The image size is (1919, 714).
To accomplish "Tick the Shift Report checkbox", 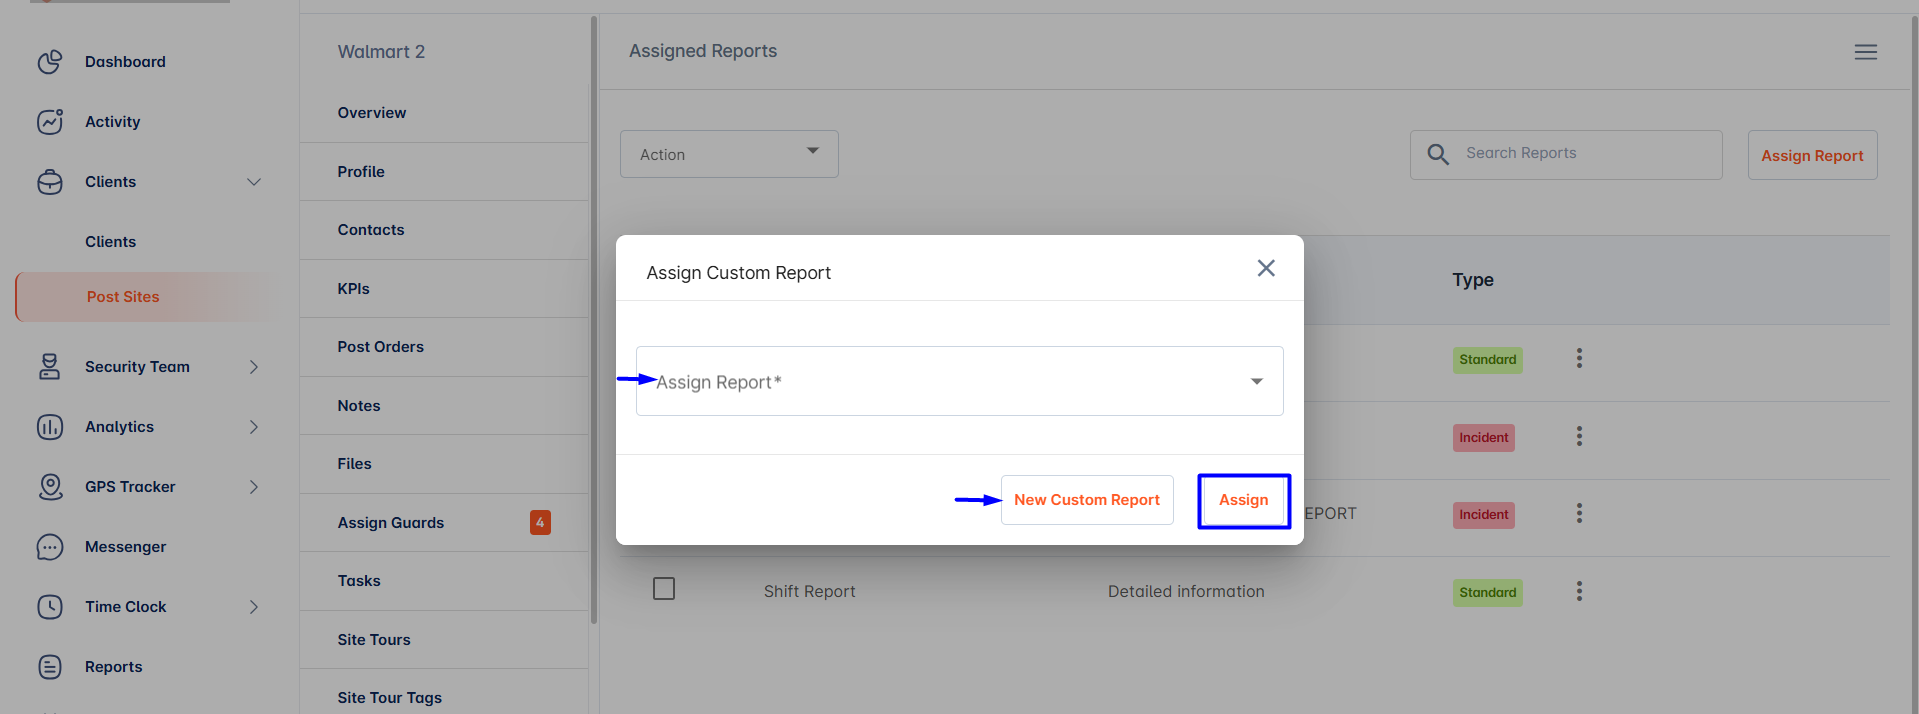I will tap(664, 589).
